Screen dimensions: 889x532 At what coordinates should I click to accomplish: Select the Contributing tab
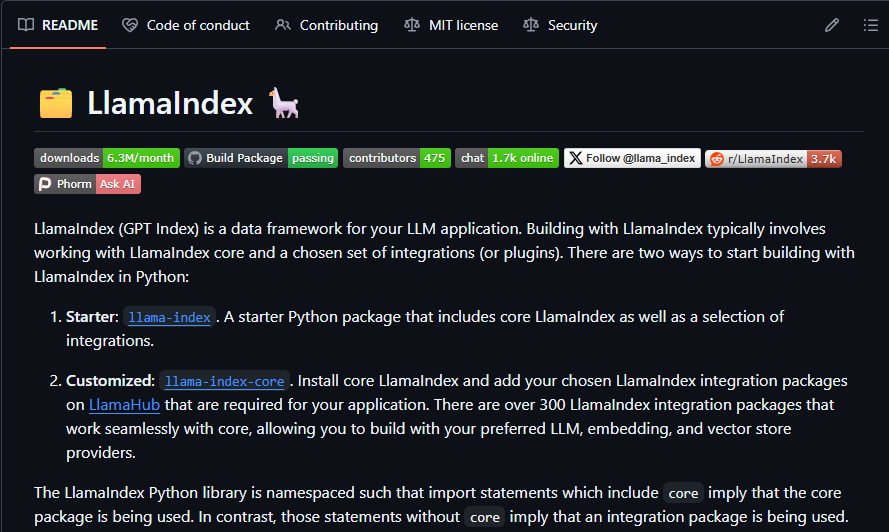click(x=338, y=25)
